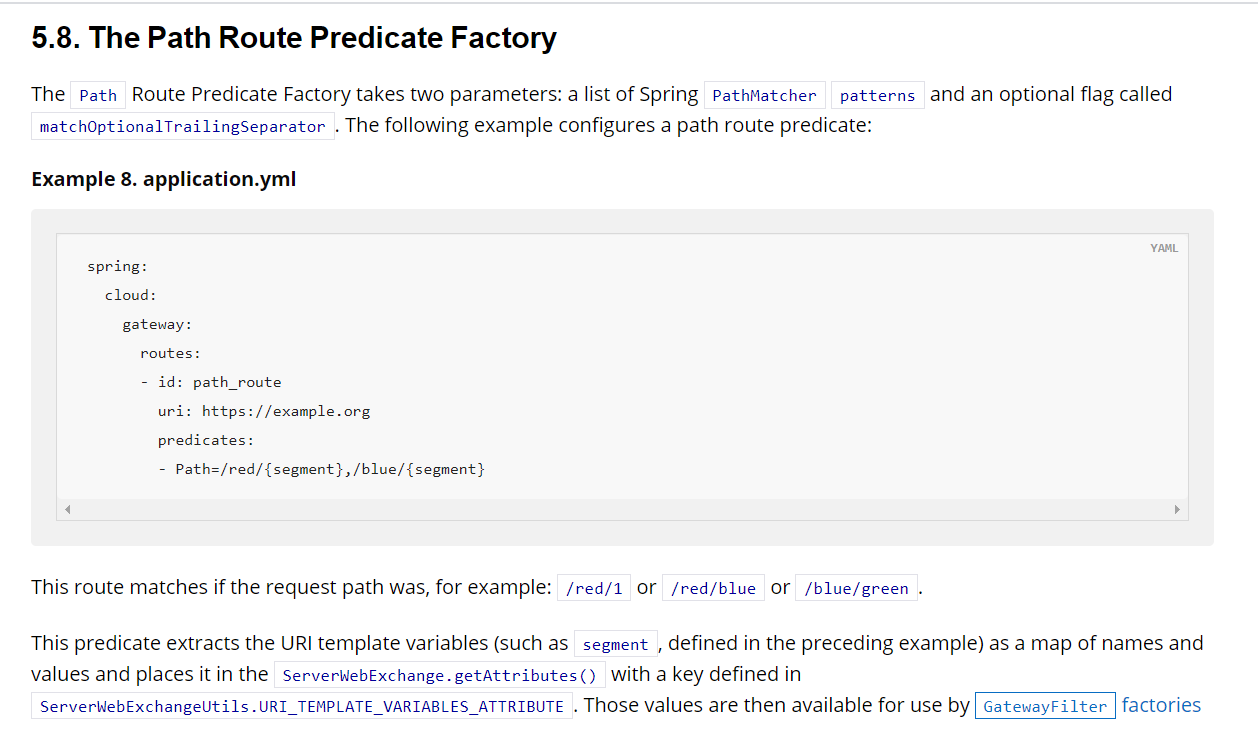Screen dimensions: 1258x743
Task: Click the ServerWebExchange.getAttributes() code term
Action: tap(439, 675)
